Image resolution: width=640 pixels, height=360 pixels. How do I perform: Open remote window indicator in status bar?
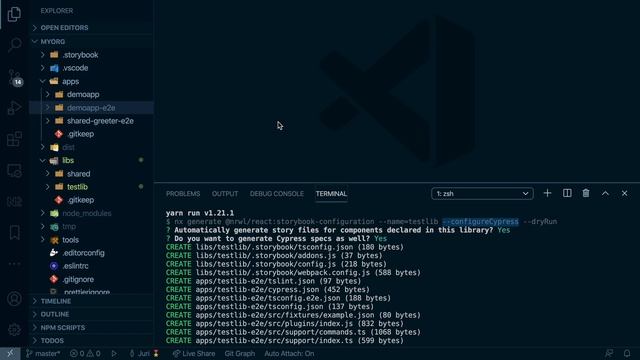[10, 353]
